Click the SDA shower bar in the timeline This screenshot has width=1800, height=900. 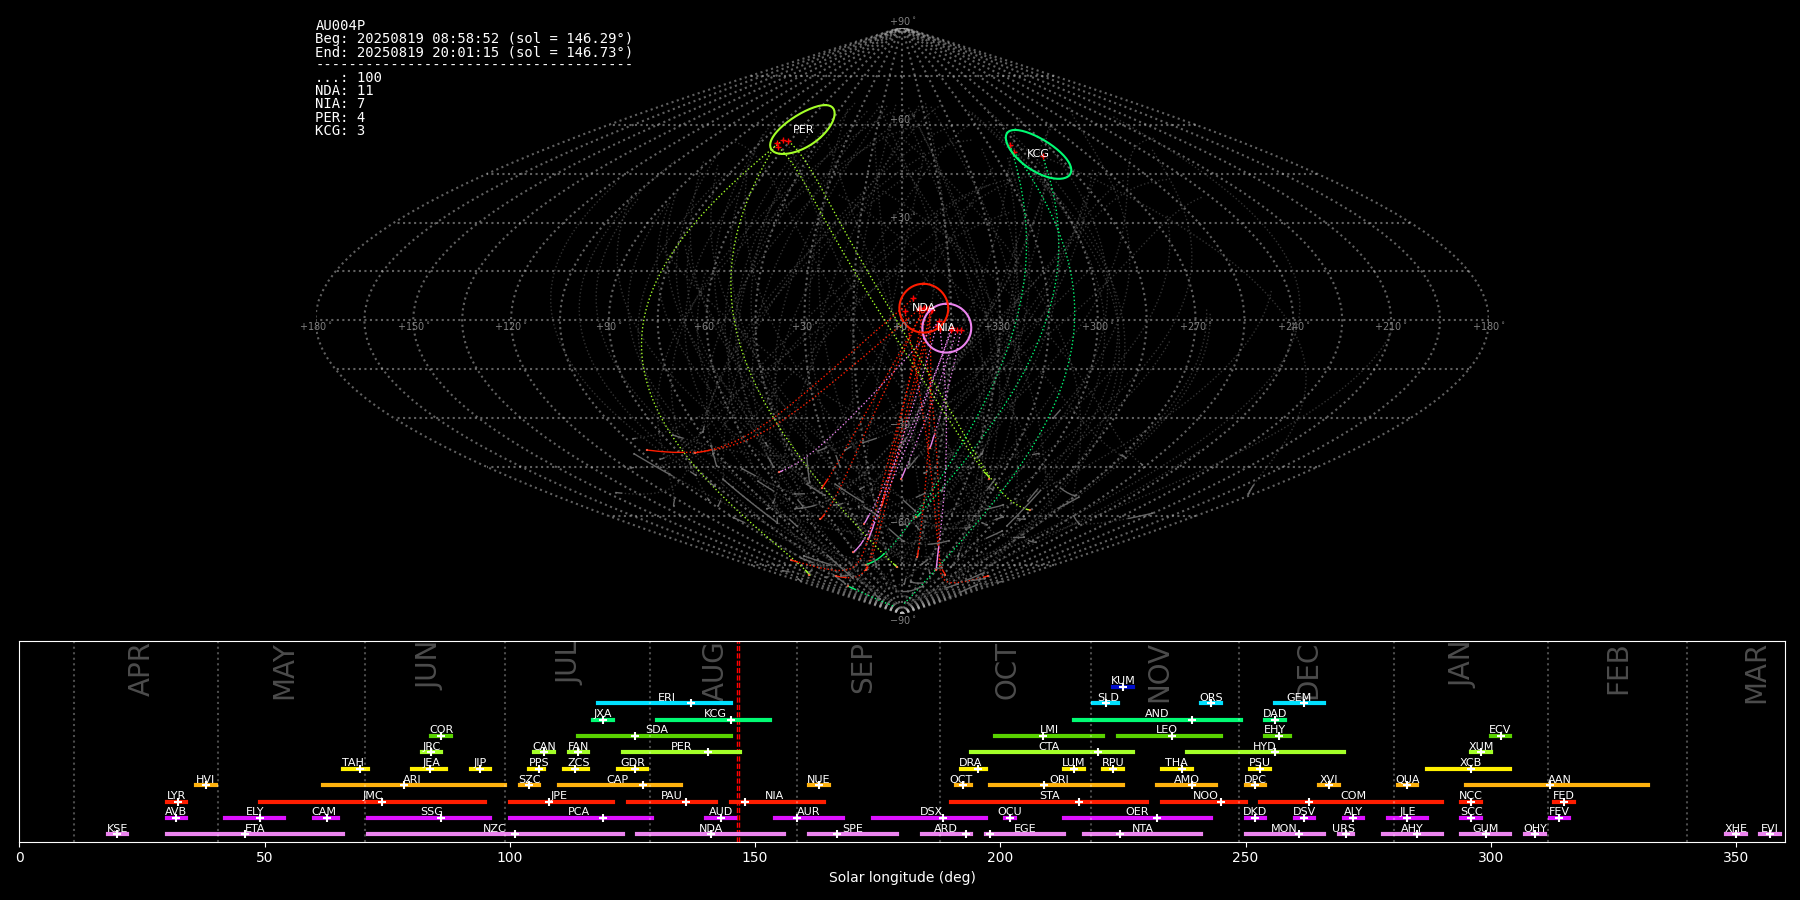654,736
